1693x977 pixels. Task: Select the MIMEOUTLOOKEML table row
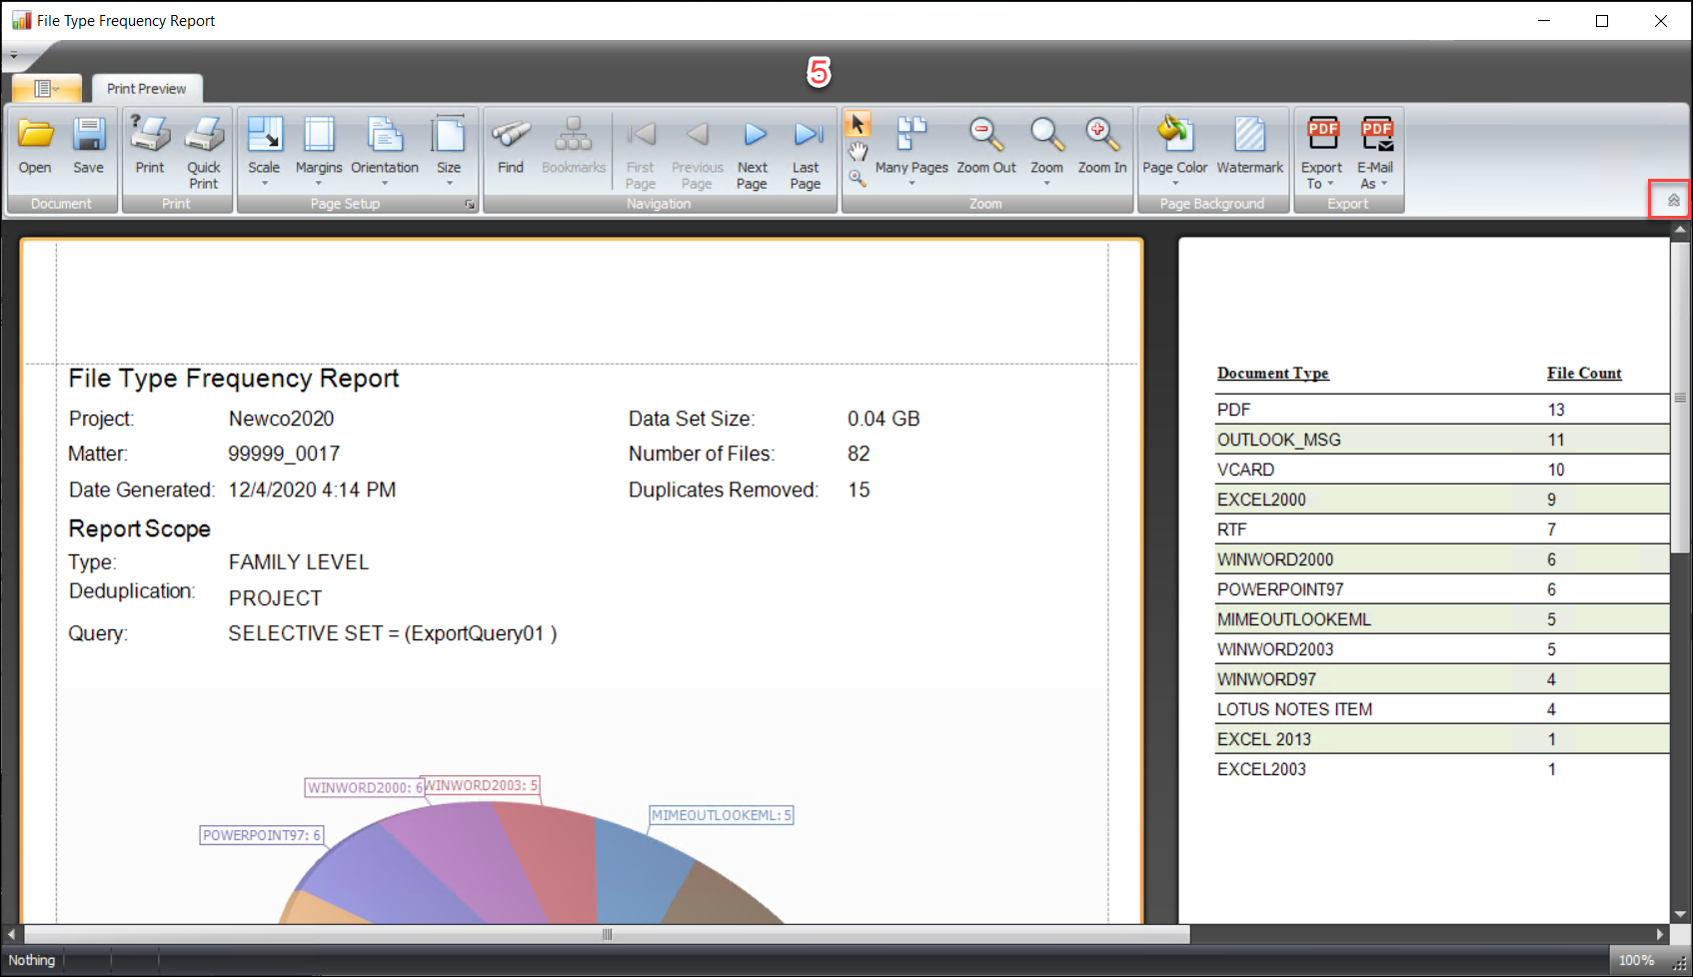point(1442,619)
